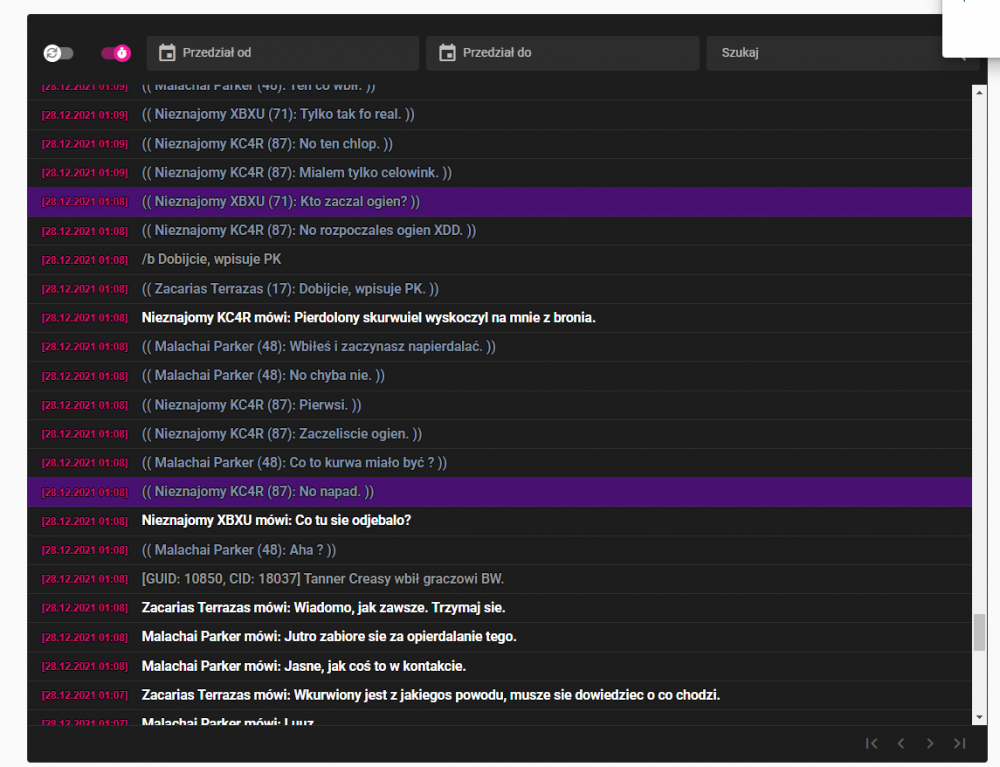This screenshot has width=1000, height=767.
Task: Click the 01:07 timestamp of the Wkurwiony row
Action: pyautogui.click(x=85, y=696)
